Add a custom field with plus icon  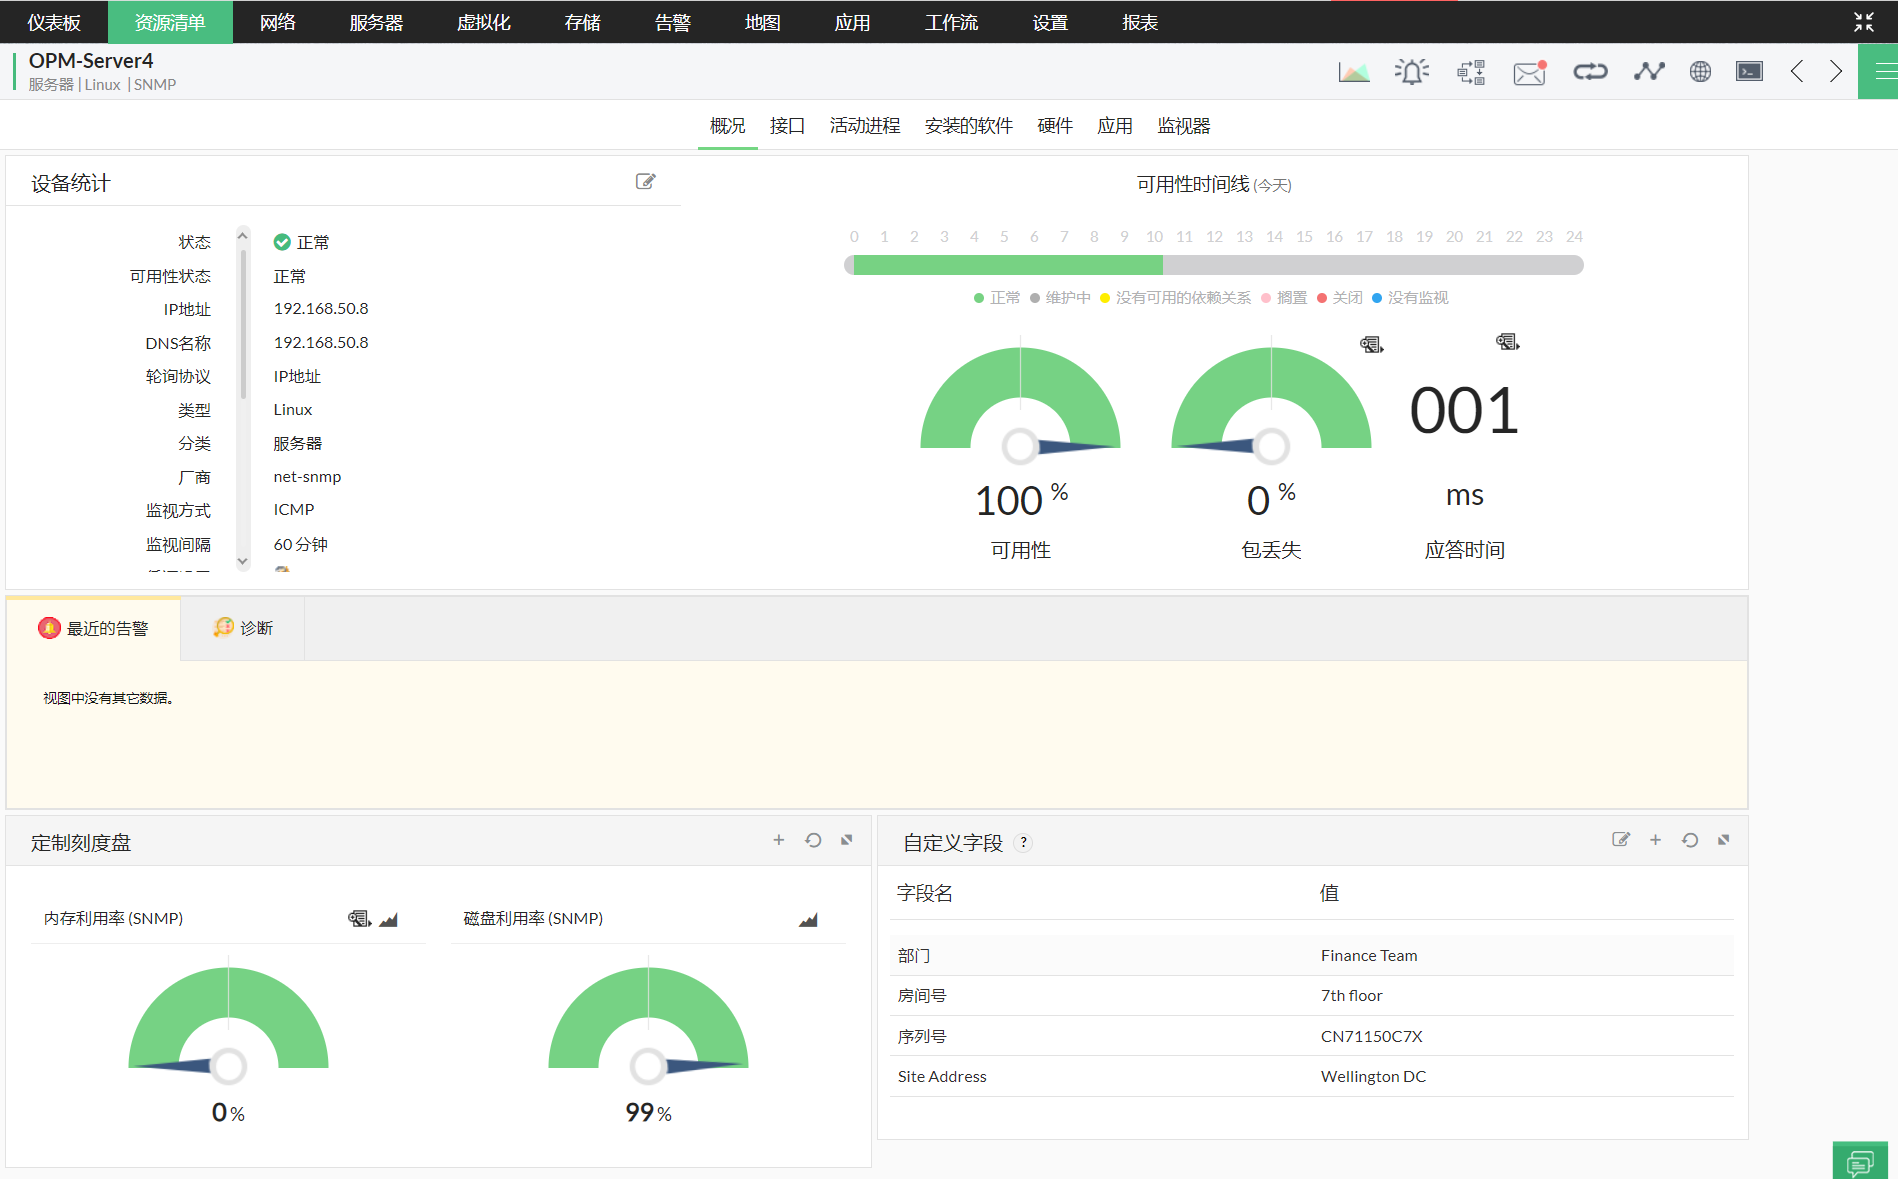(1655, 840)
